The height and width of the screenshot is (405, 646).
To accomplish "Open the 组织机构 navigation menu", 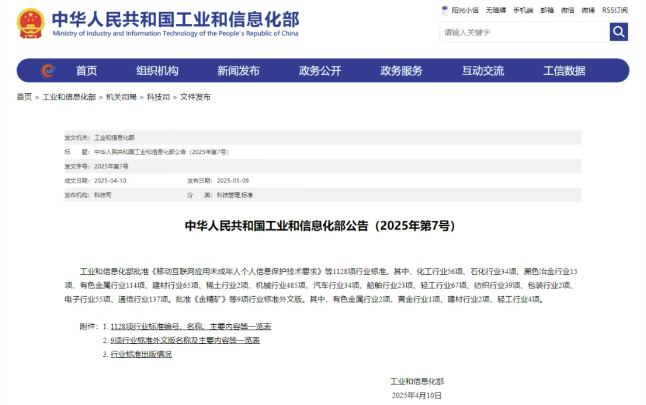I will tap(157, 70).
